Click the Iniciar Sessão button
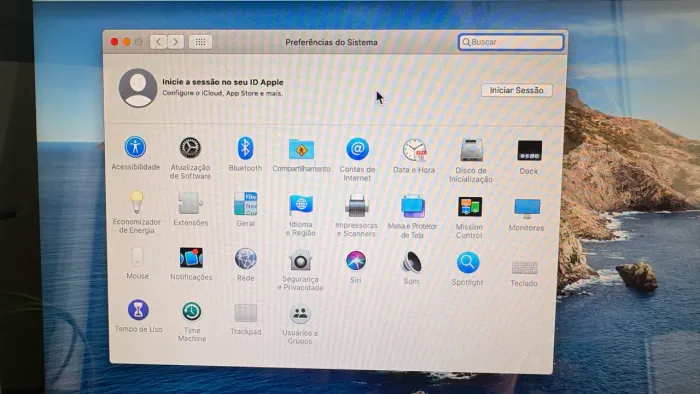This screenshot has width=700, height=394. [x=517, y=90]
